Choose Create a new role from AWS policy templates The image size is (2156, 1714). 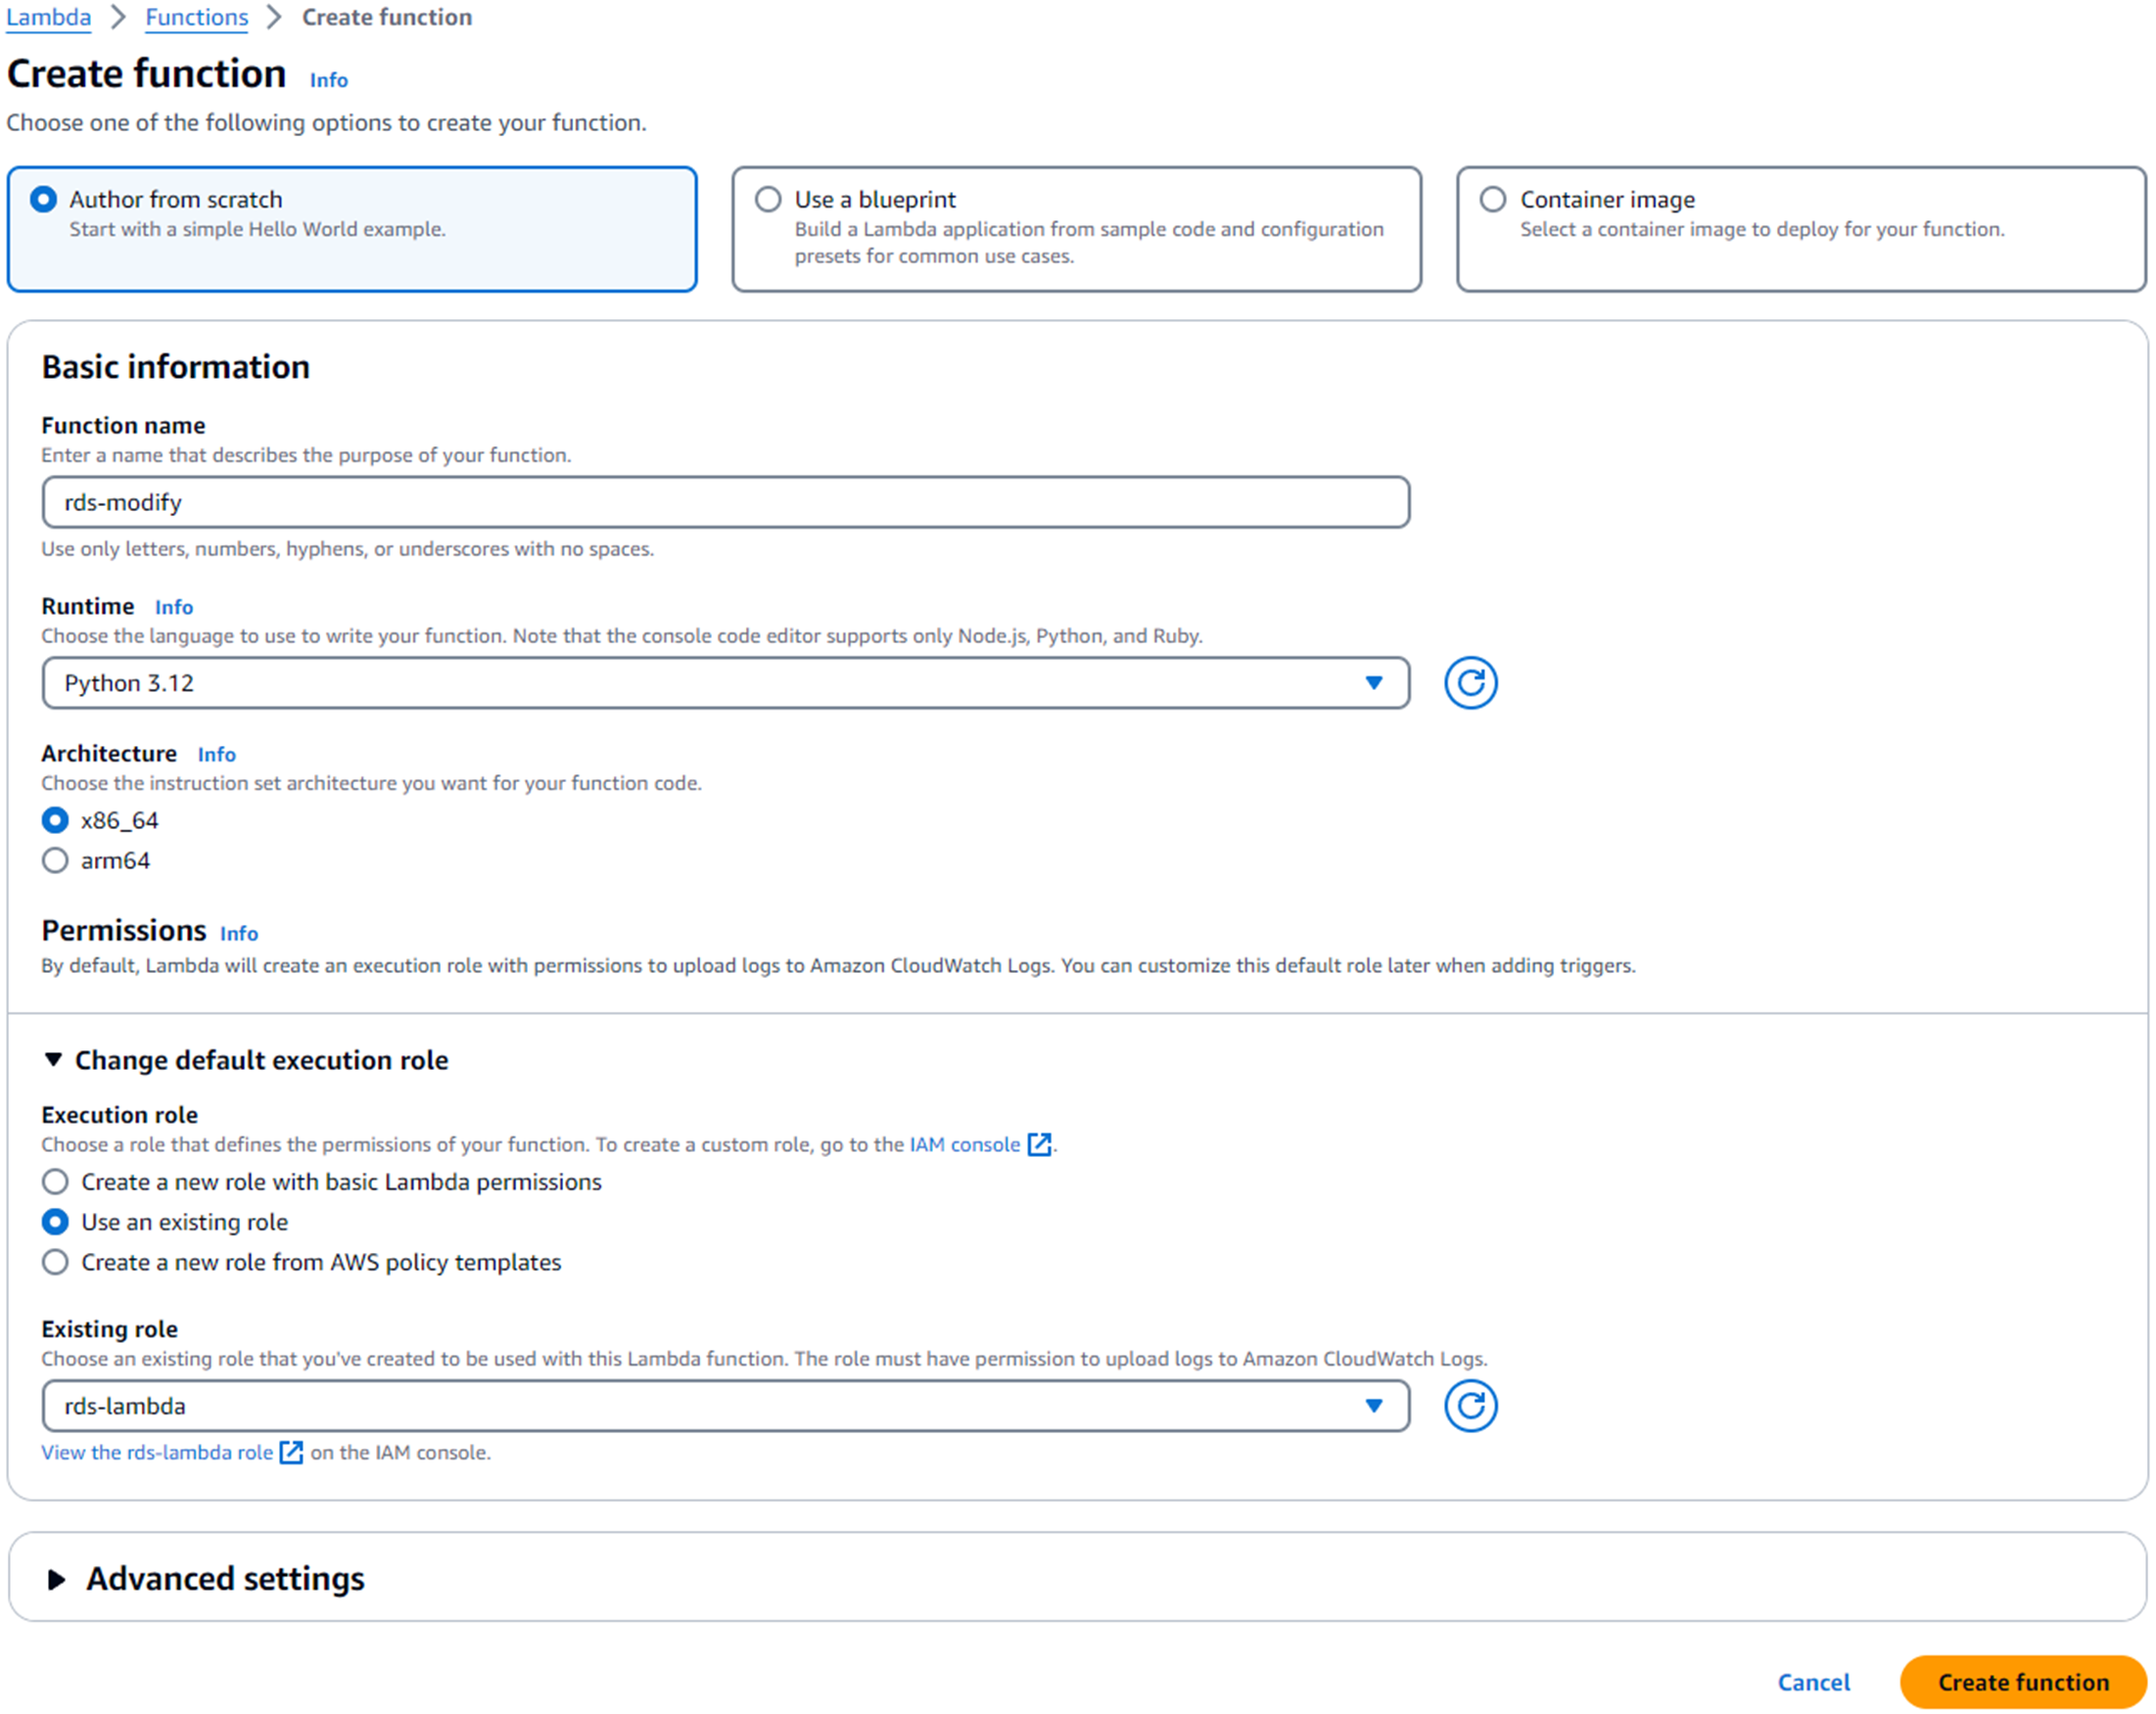click(x=55, y=1262)
